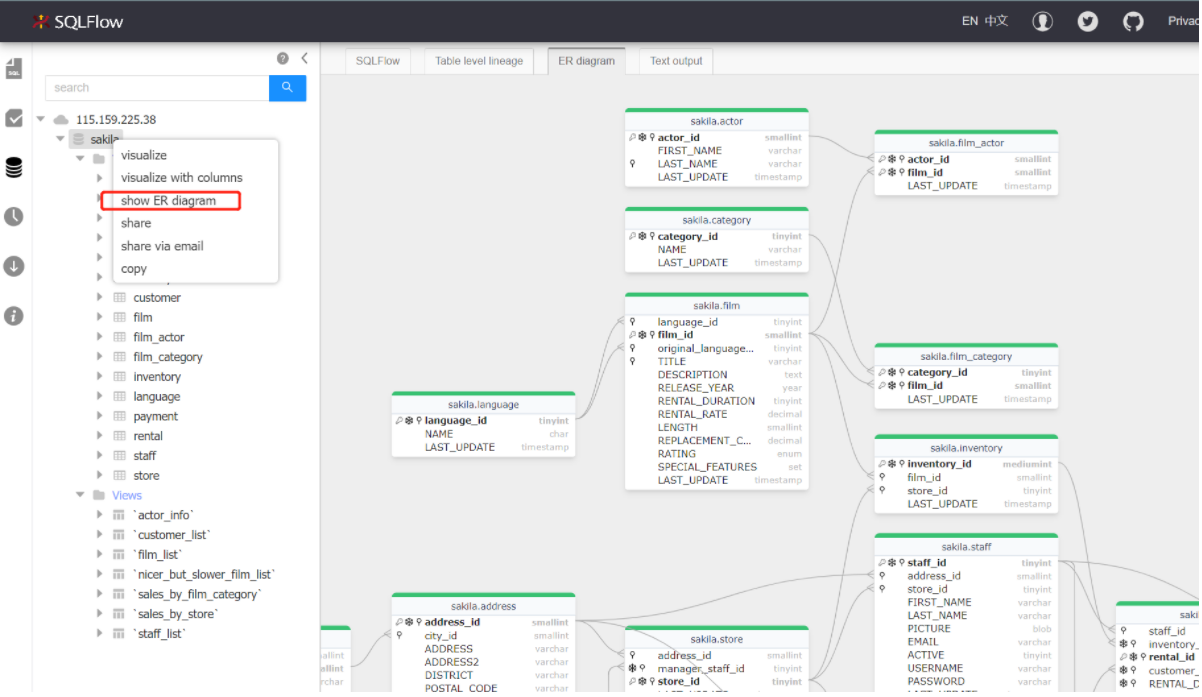Open the GitHub icon in top bar
Image resolution: width=1202 pixels, height=697 pixels.
click(x=1133, y=20)
